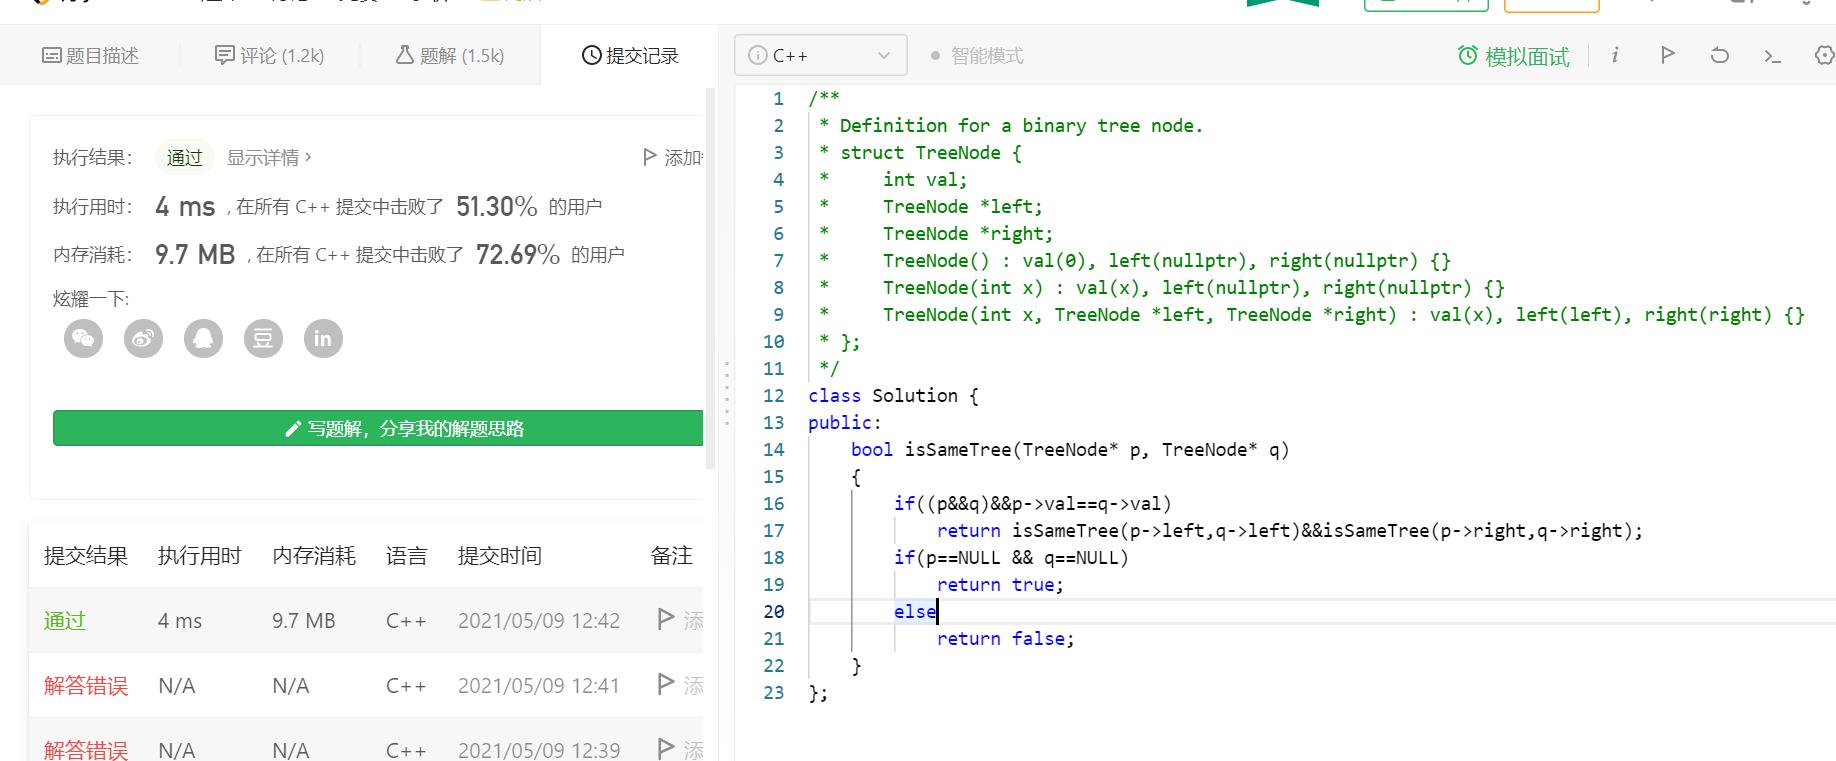The height and width of the screenshot is (761, 1836).
Task: Open the console terminal icon
Action: point(1772,56)
